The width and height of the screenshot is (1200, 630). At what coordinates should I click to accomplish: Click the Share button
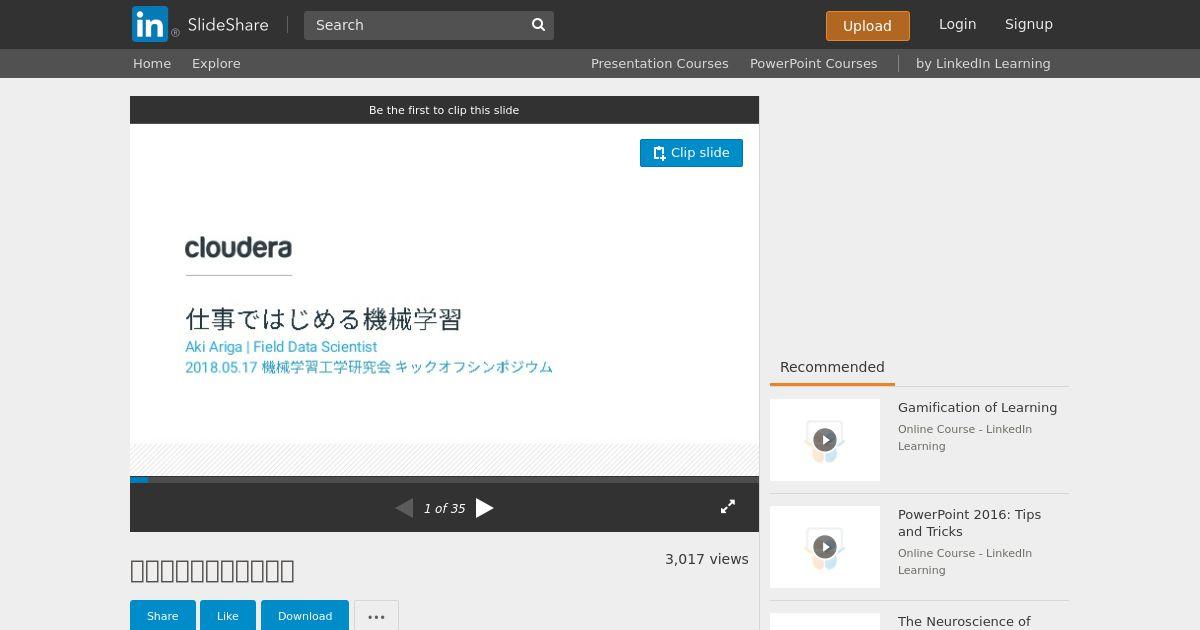click(162, 616)
